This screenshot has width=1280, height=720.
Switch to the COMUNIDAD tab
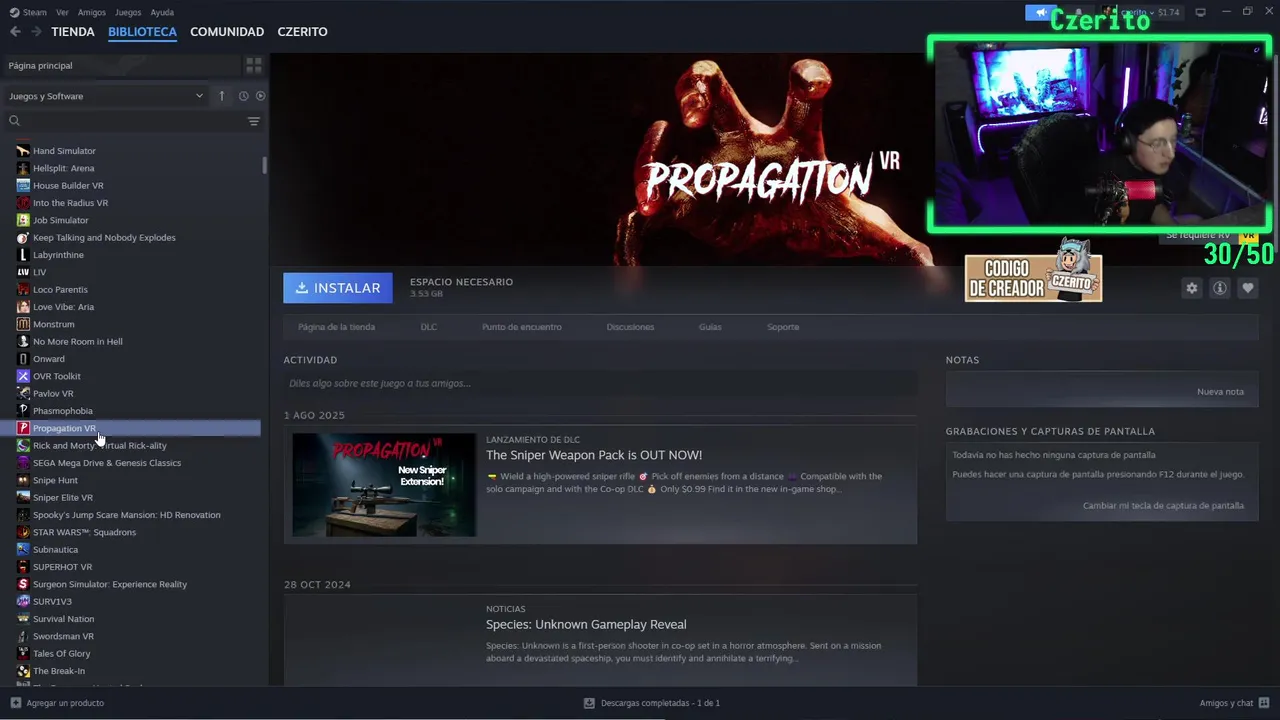point(227,32)
